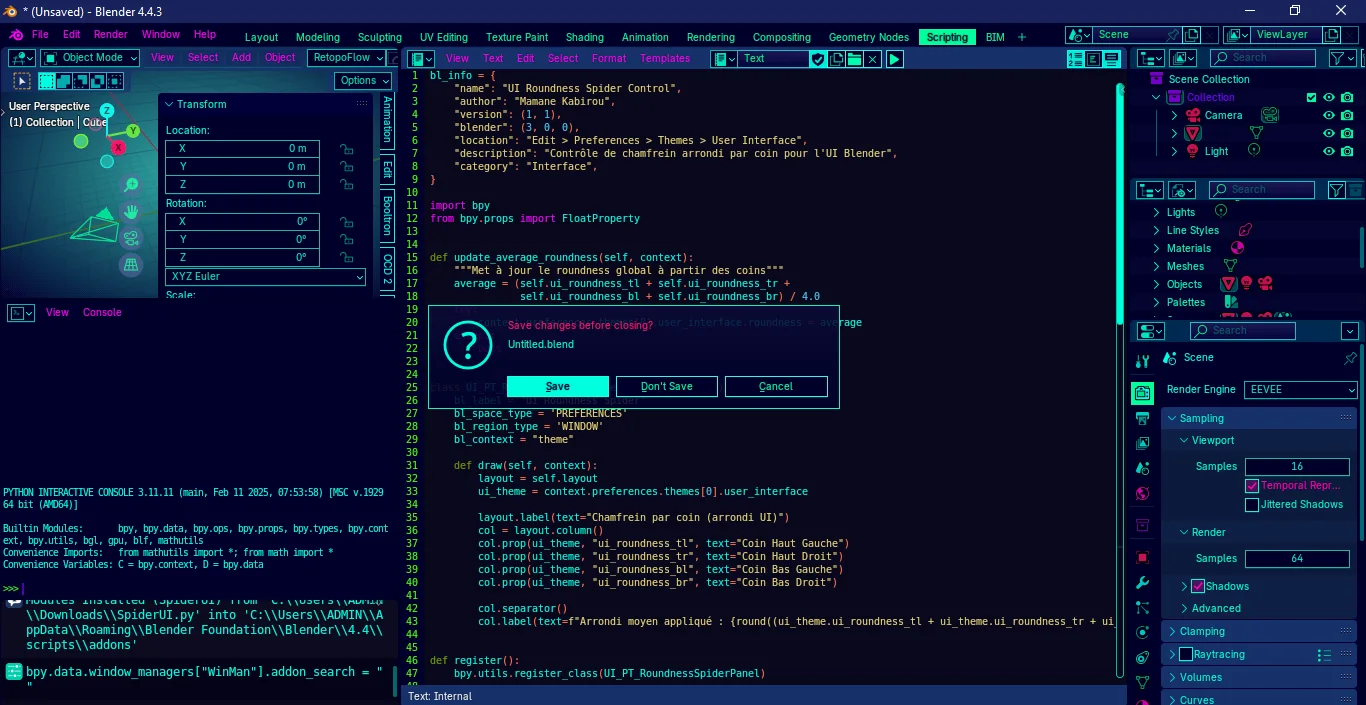
Task: Open the File menu
Action: pyautogui.click(x=40, y=35)
